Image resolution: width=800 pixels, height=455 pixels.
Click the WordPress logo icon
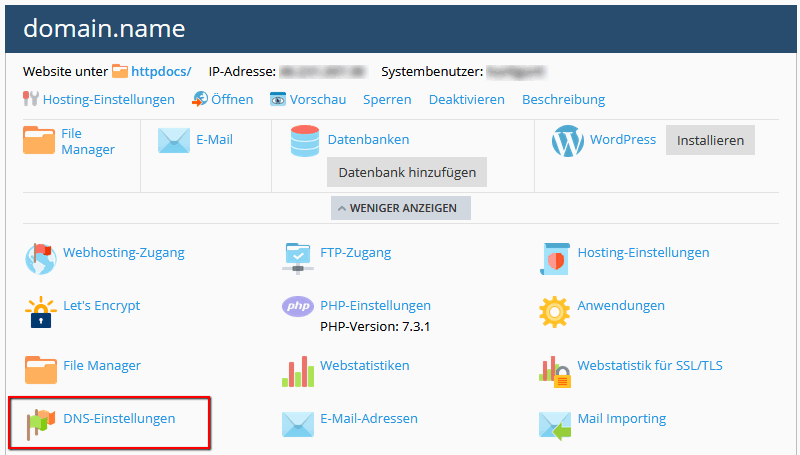coord(567,141)
